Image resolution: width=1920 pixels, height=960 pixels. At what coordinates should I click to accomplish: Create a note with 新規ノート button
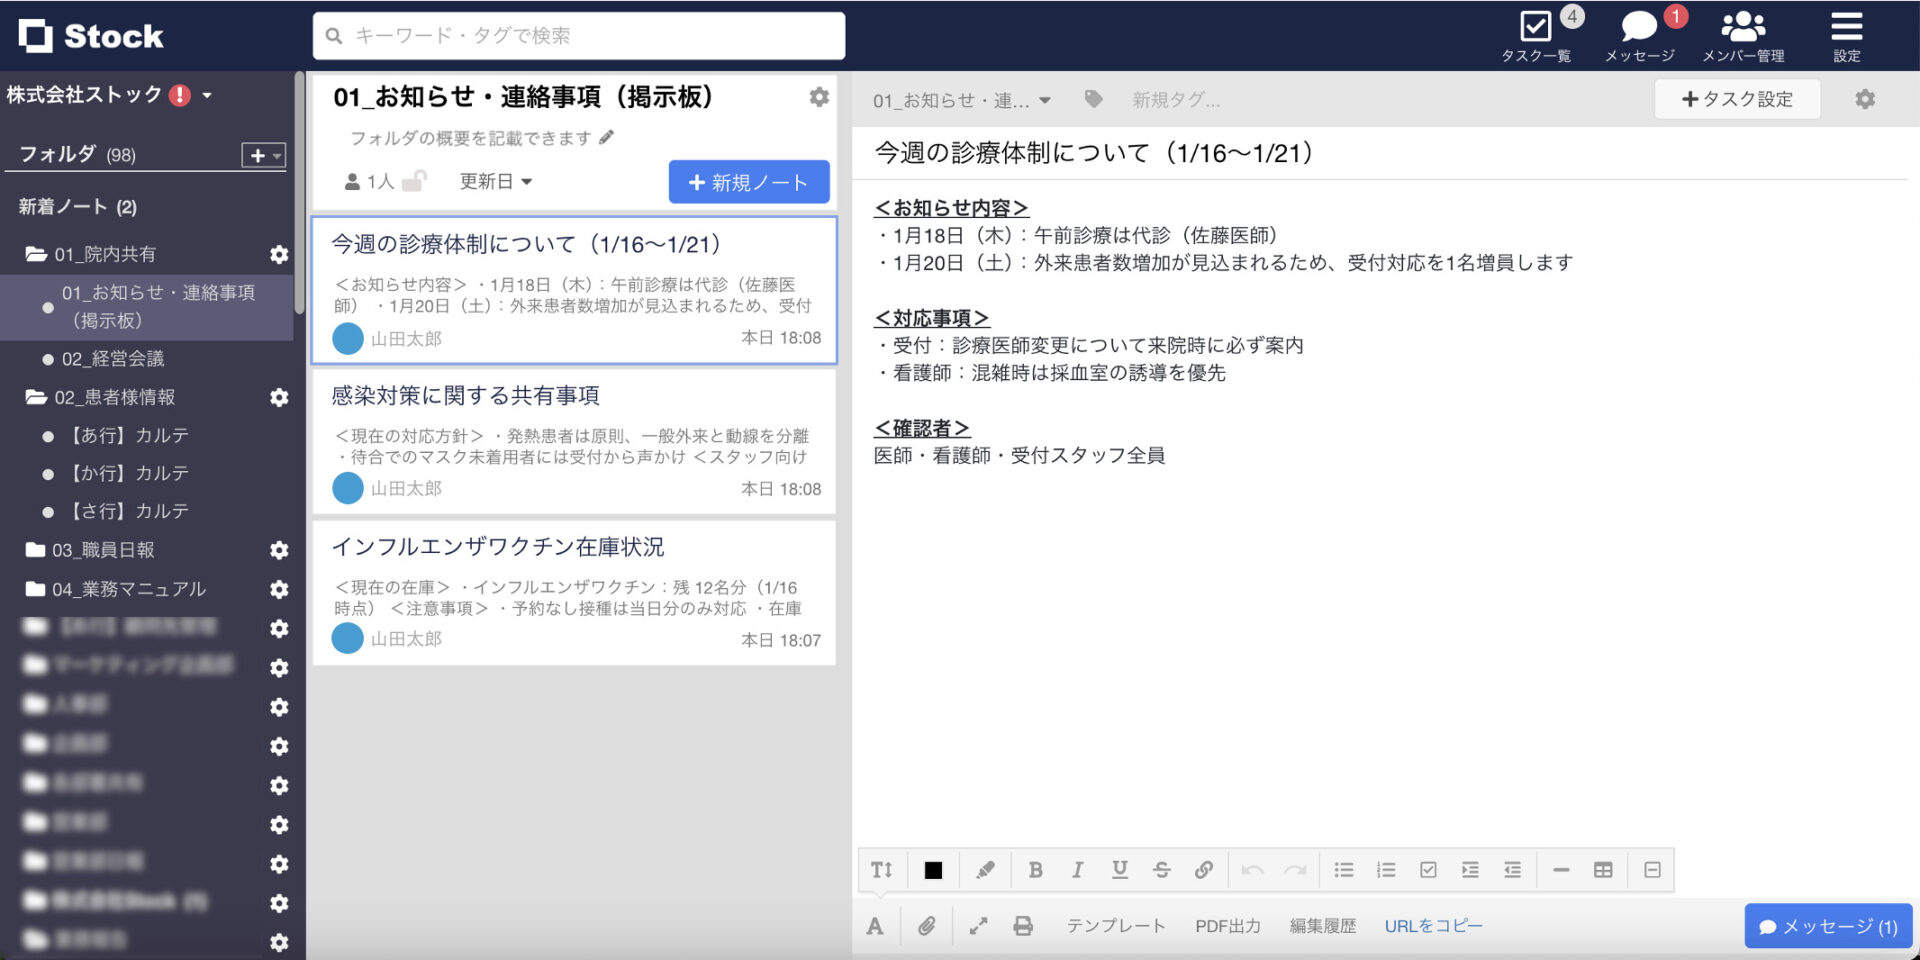tap(749, 181)
